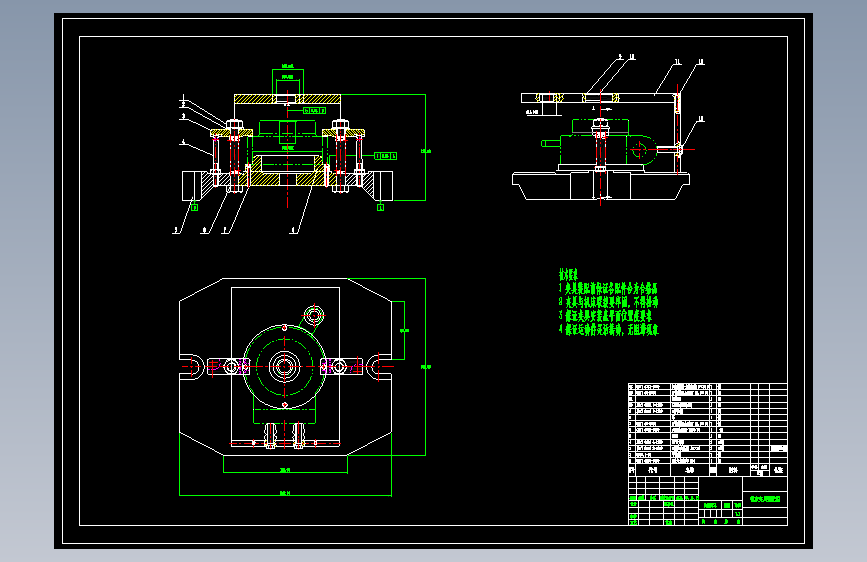The height and width of the screenshot is (562, 867).
Task: Click the green datum box under section view's left foot
Action: [194, 207]
